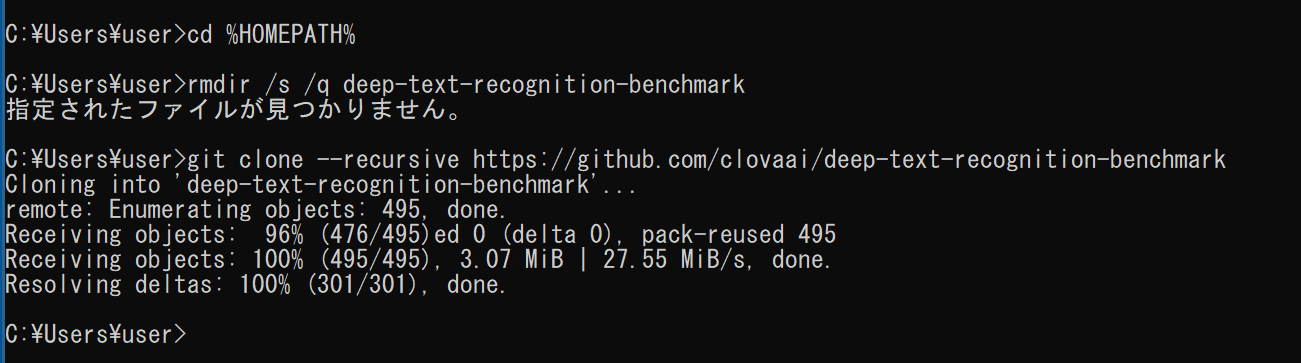Click the 'Resolving deltas: 100%' output line
The height and width of the screenshot is (363, 1301).
coord(256,285)
